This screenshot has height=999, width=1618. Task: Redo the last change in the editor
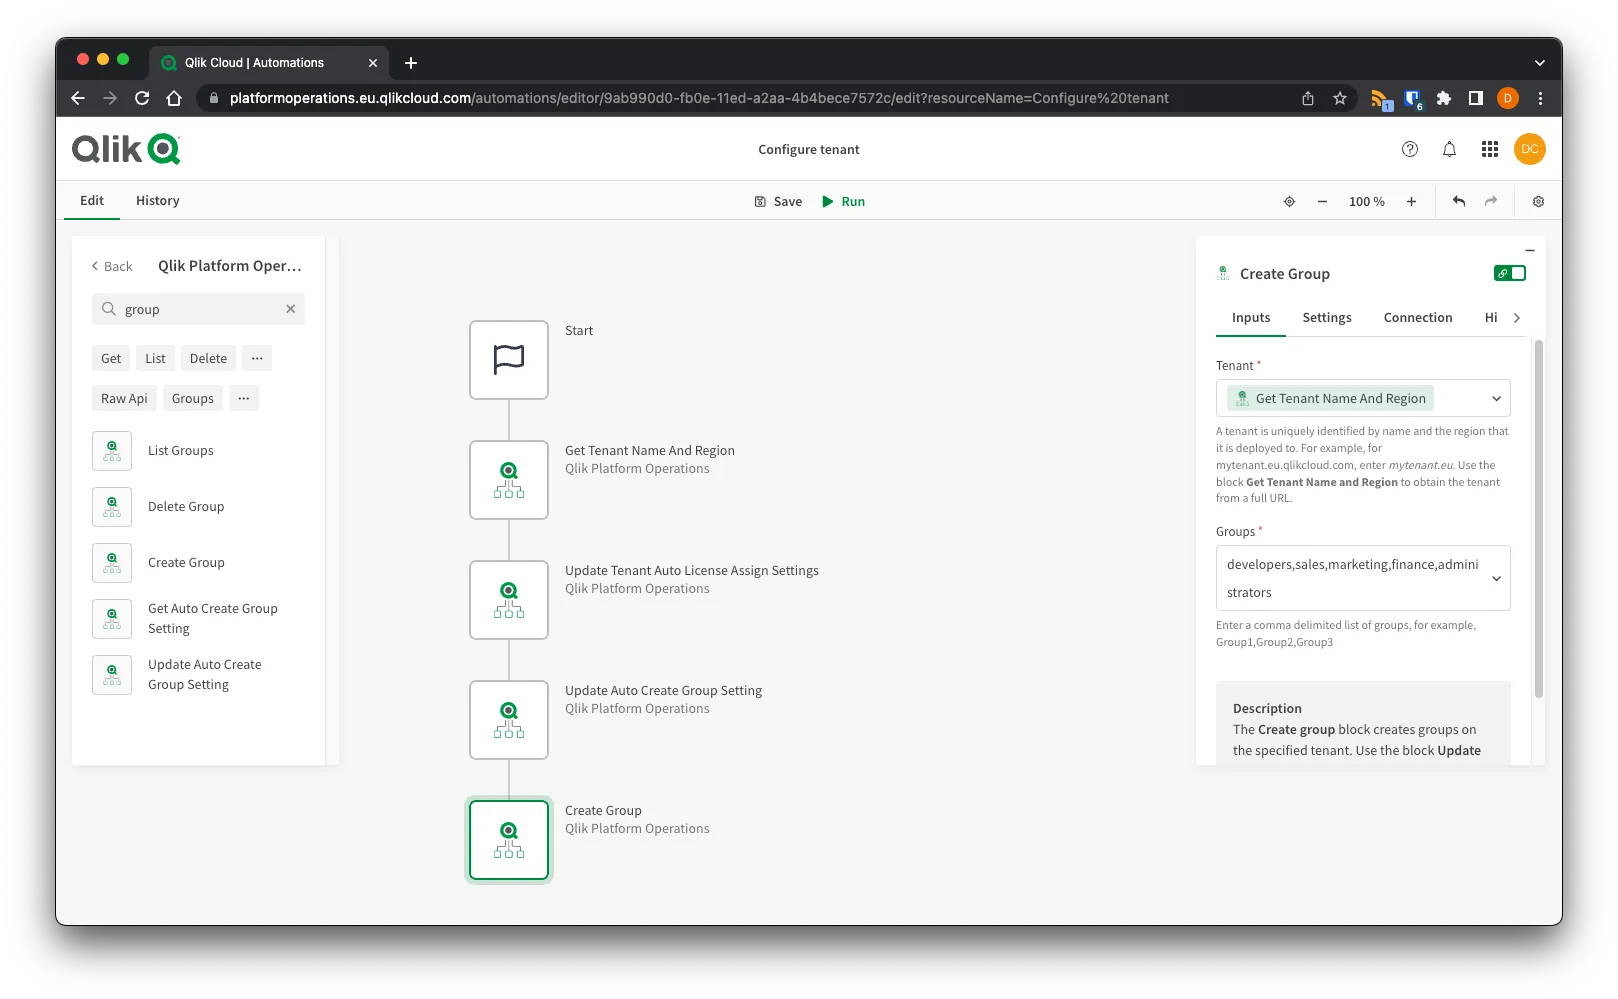(1490, 201)
